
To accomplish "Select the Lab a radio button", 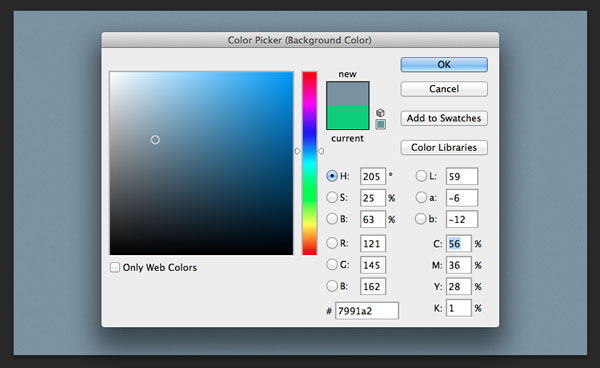I will tap(421, 197).
